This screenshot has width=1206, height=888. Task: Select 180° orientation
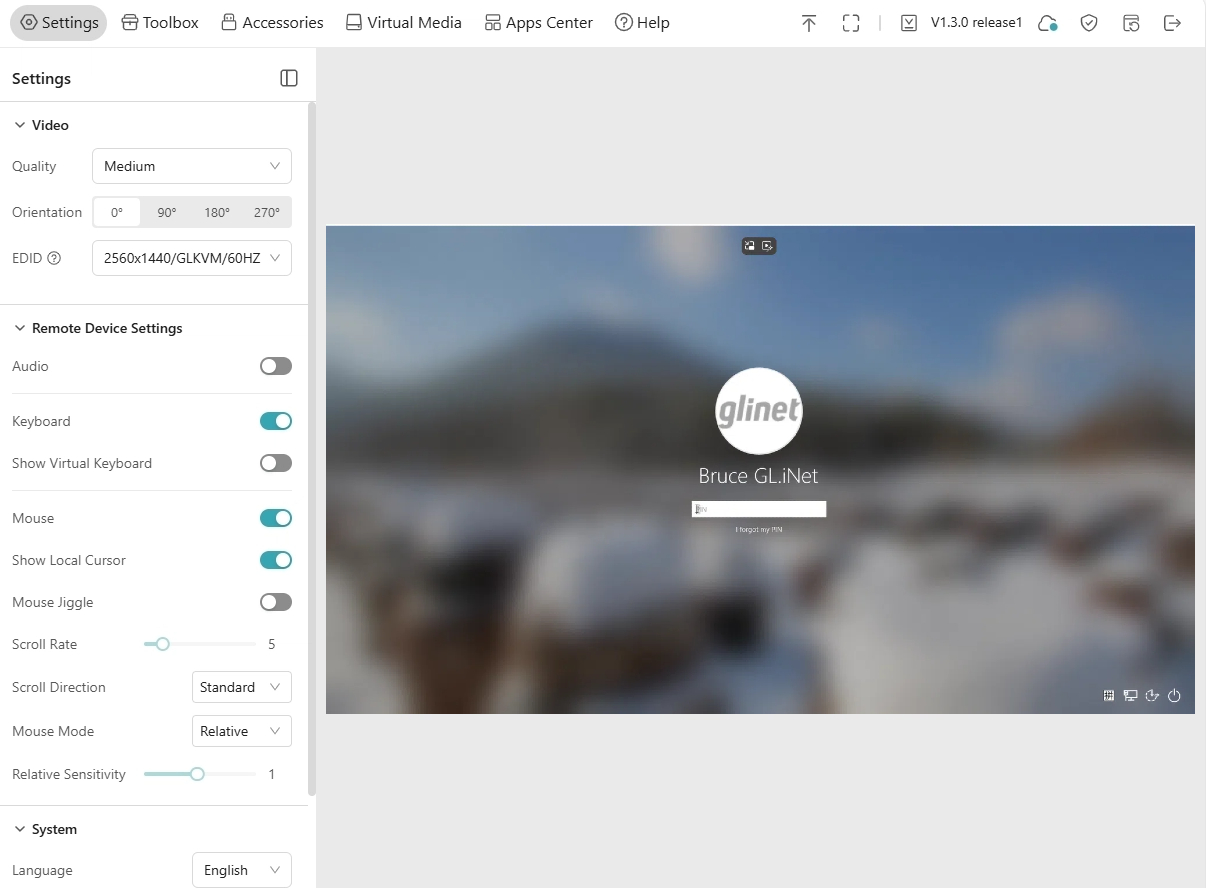[x=217, y=212]
